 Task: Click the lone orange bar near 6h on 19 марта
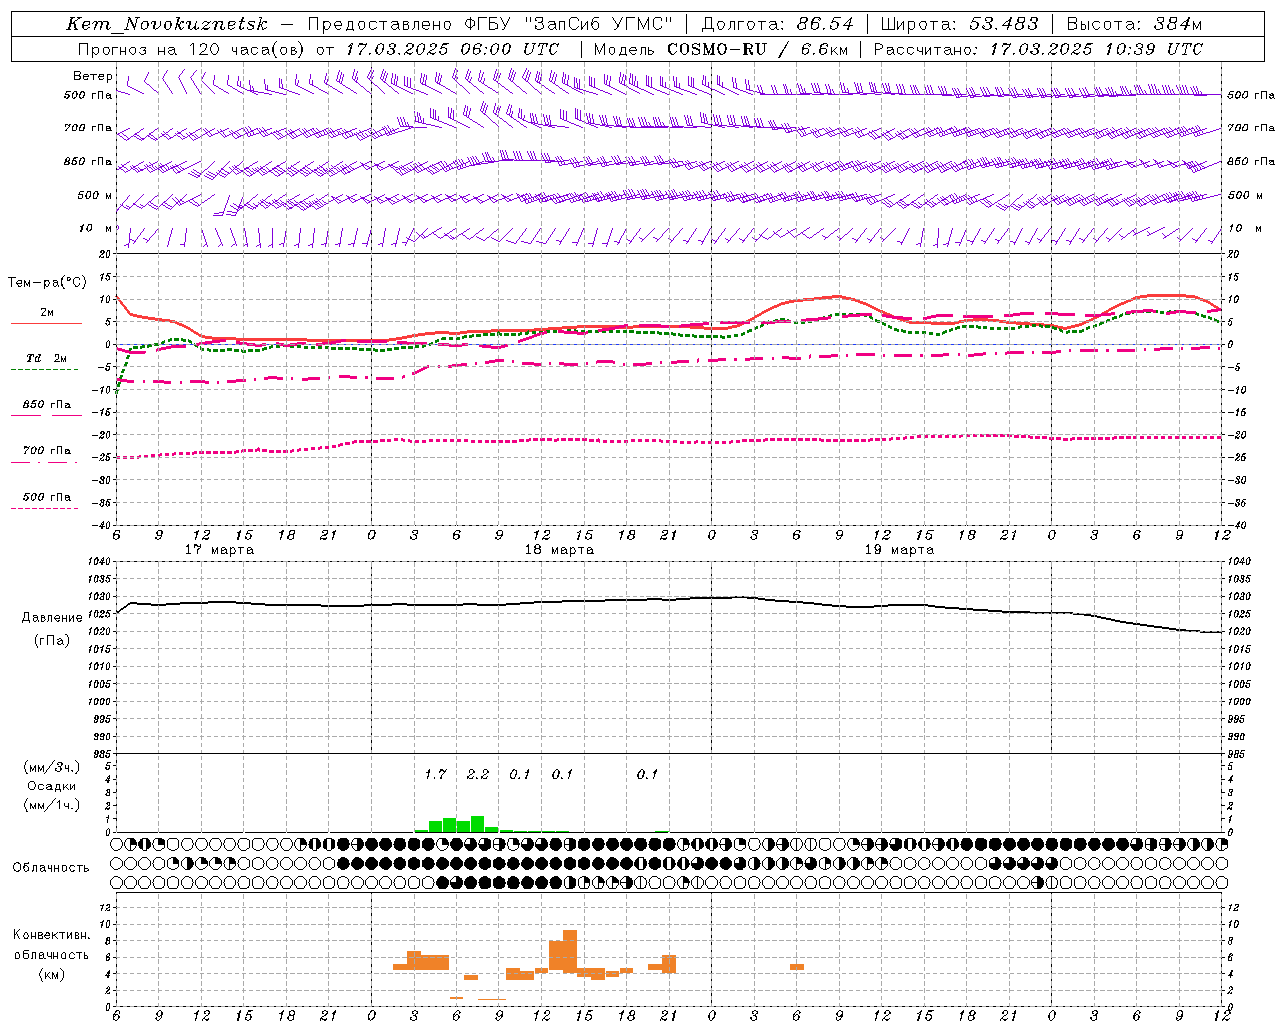tap(797, 966)
